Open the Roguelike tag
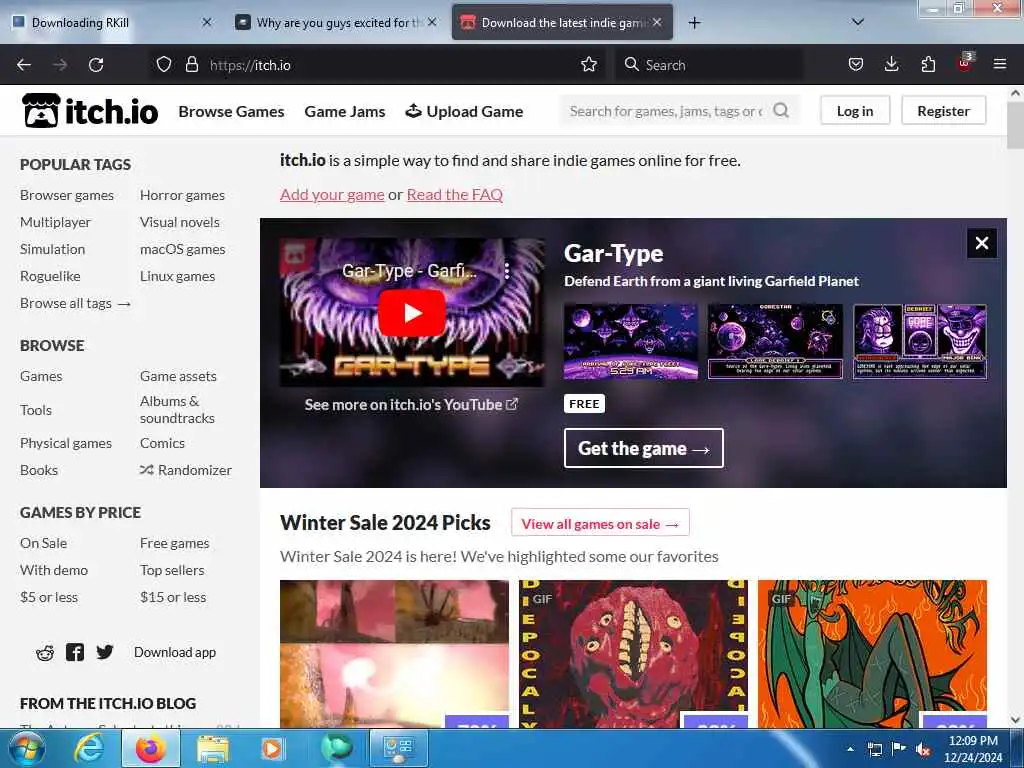Screen dimensions: 1024x768 point(50,276)
